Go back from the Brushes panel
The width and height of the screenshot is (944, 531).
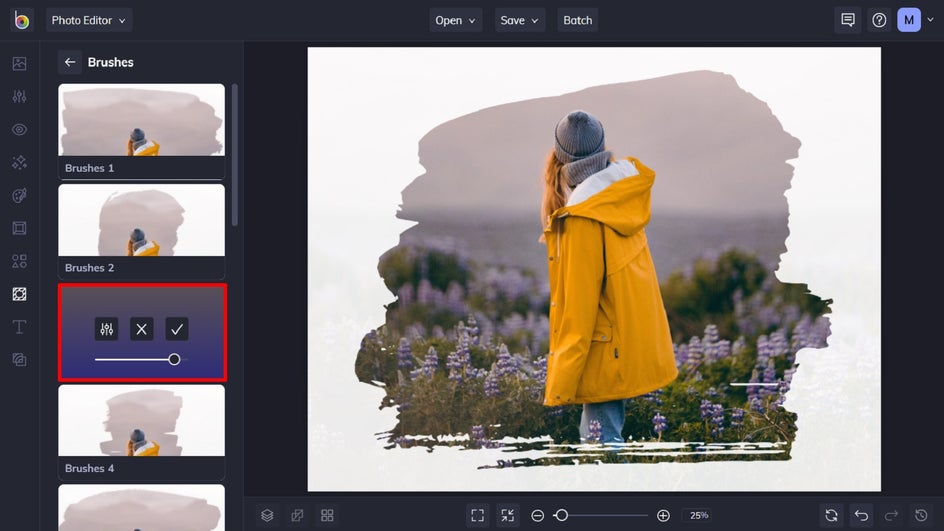point(70,62)
